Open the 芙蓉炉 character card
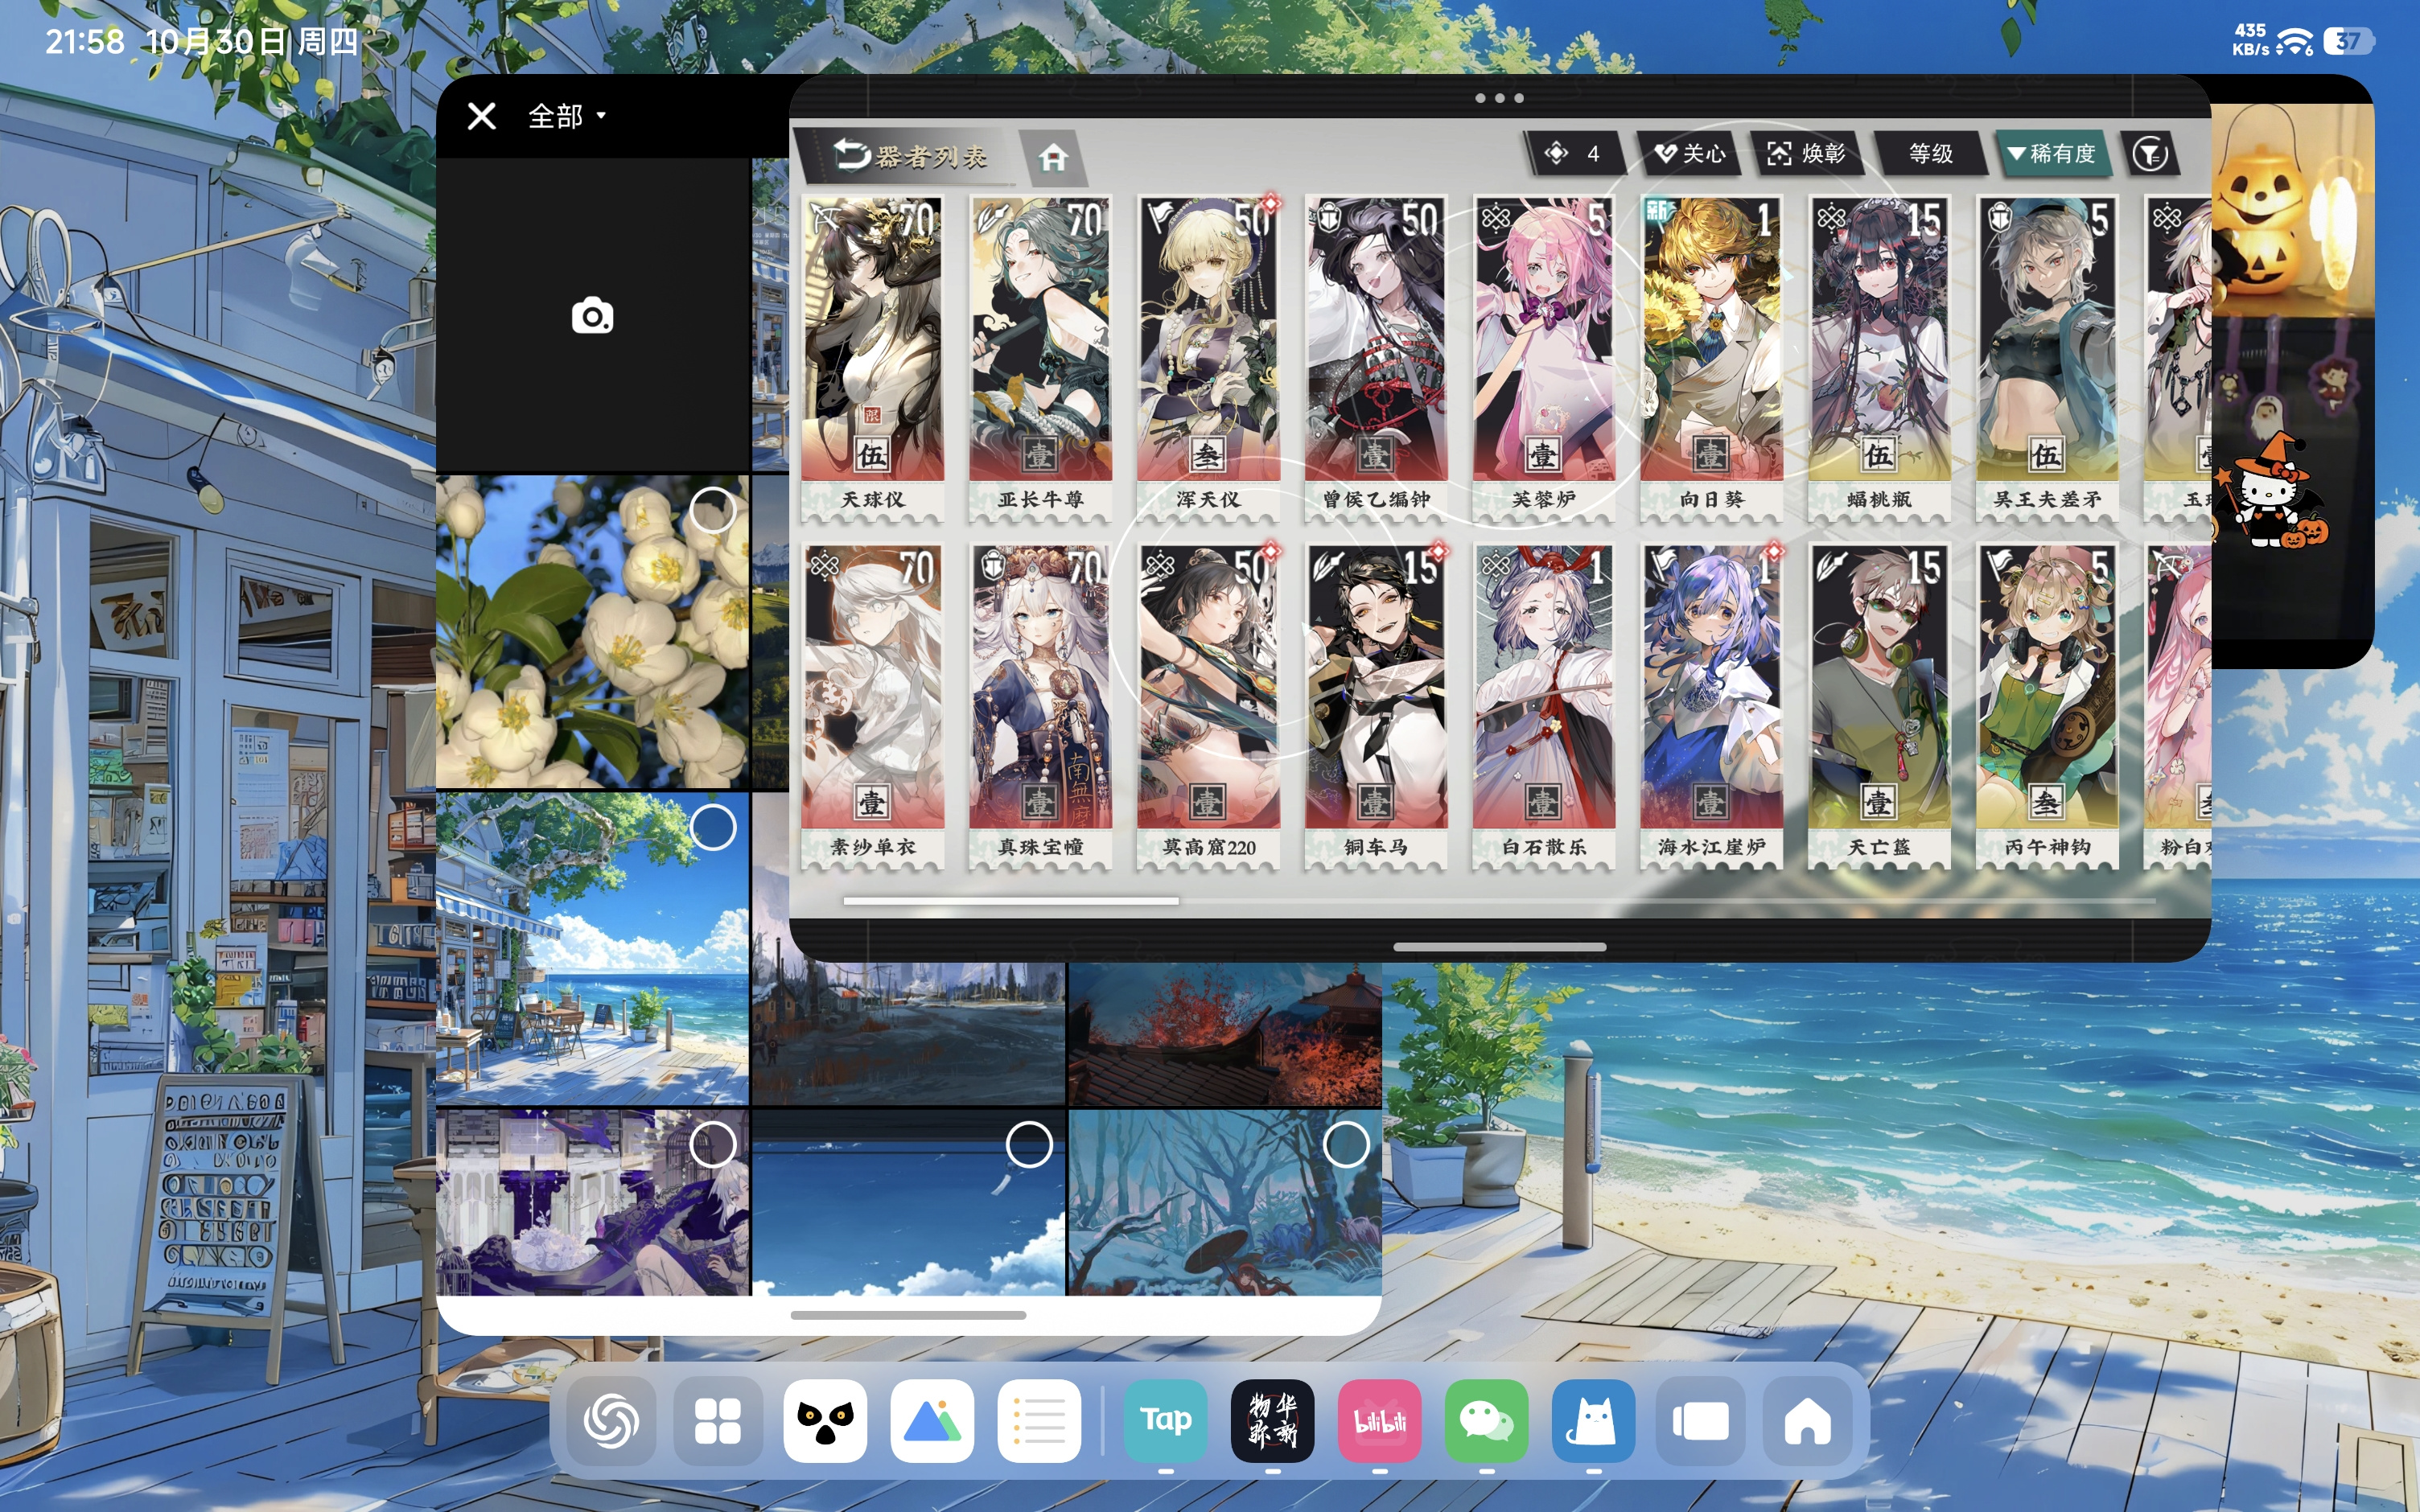 point(1544,358)
